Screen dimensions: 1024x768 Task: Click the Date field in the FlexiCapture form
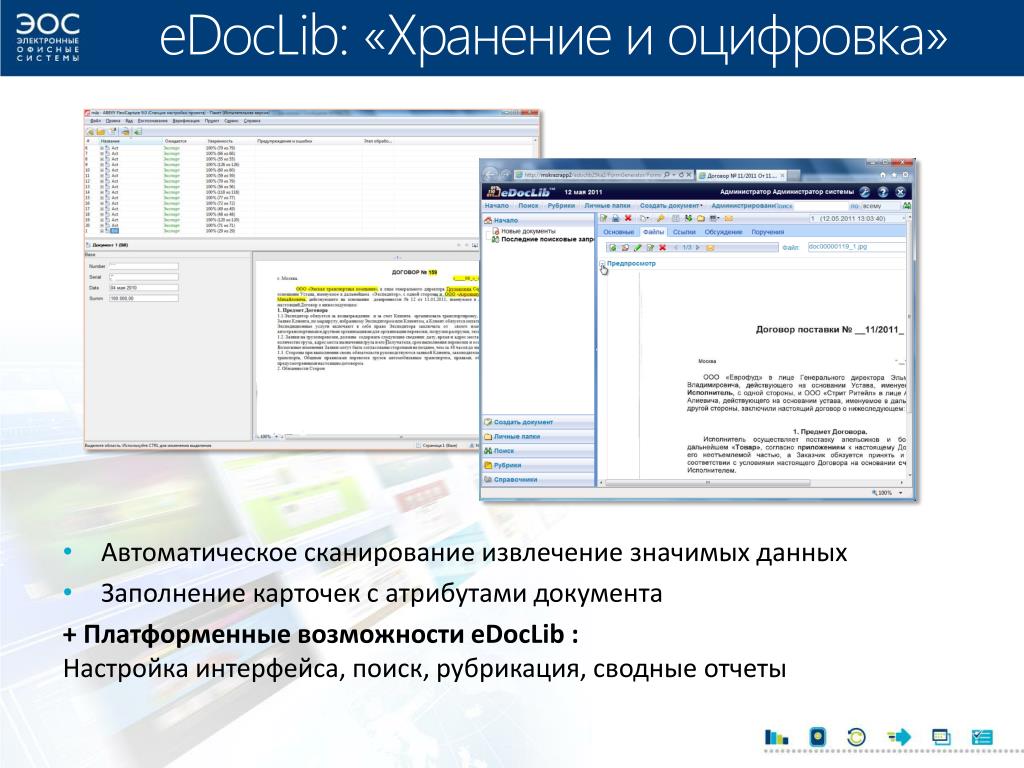(x=144, y=287)
